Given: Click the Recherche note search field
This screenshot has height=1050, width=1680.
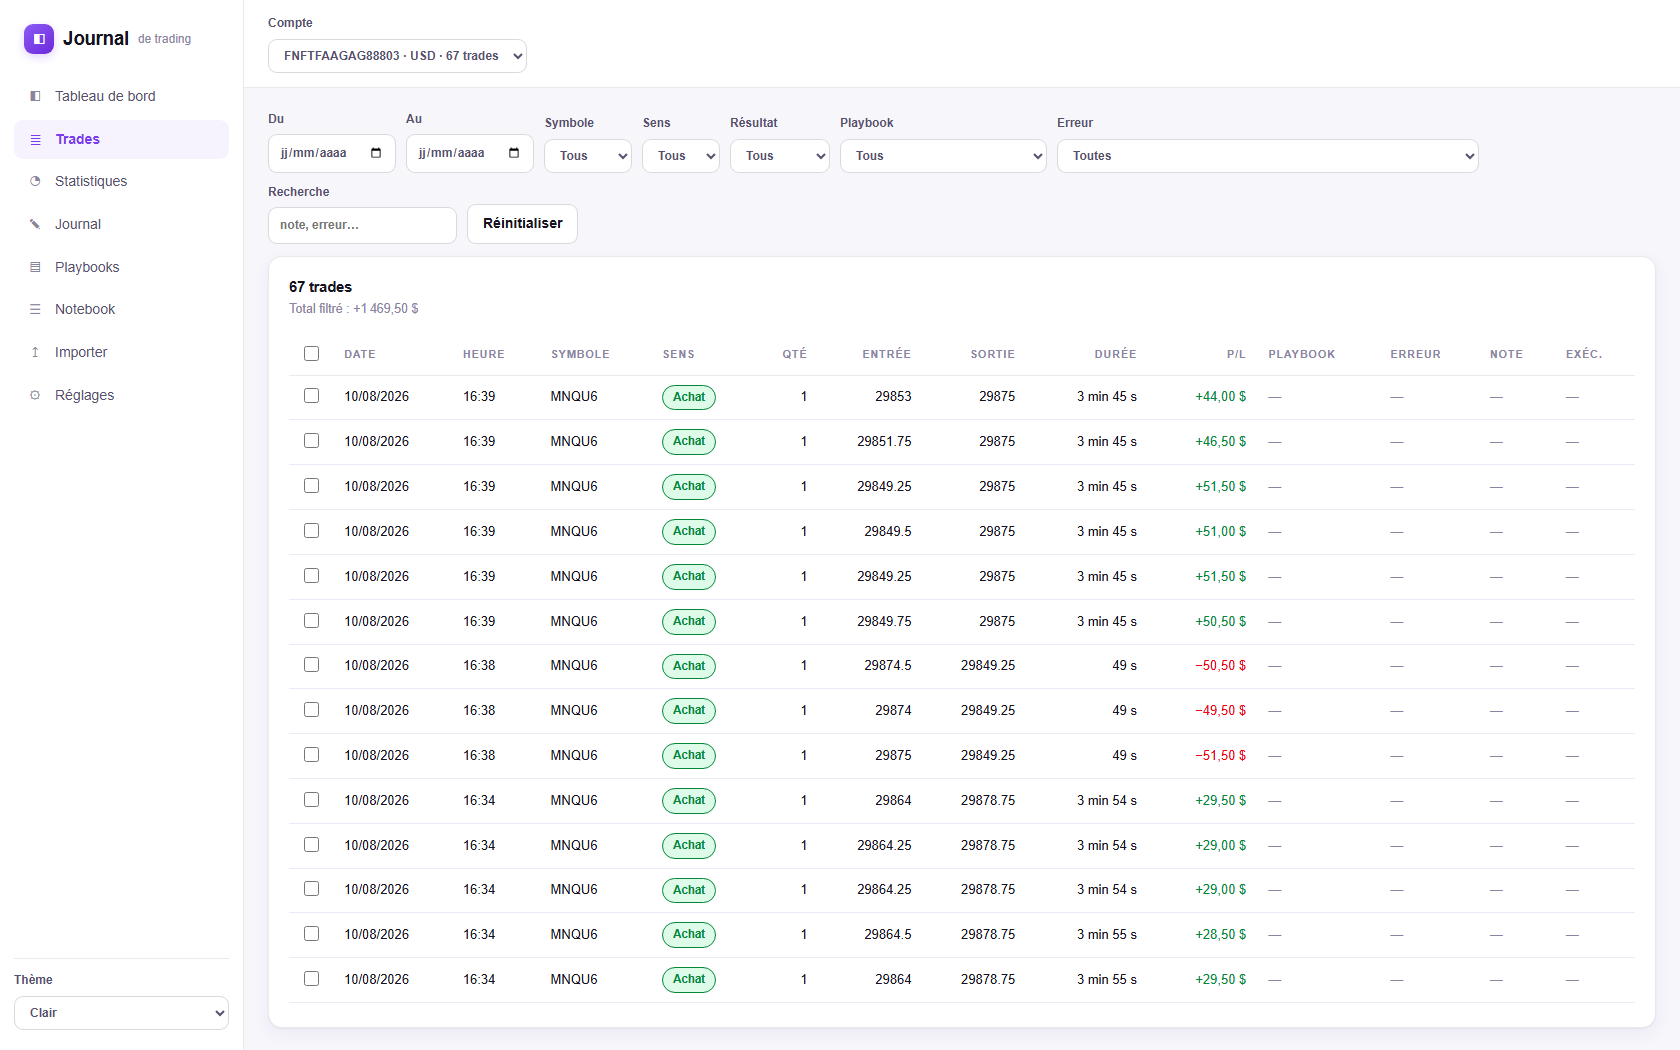Looking at the screenshot, I should pyautogui.click(x=362, y=225).
